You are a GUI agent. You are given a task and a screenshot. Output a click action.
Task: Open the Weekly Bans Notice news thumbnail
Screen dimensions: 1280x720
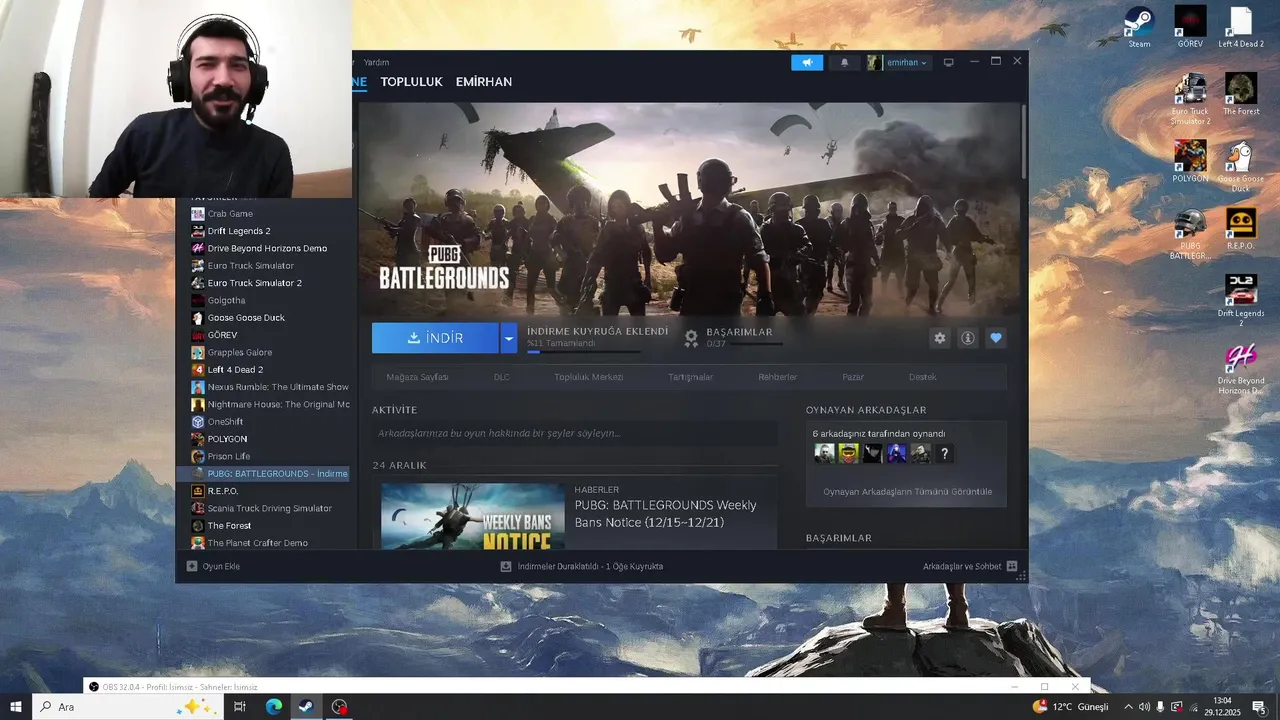point(473,516)
